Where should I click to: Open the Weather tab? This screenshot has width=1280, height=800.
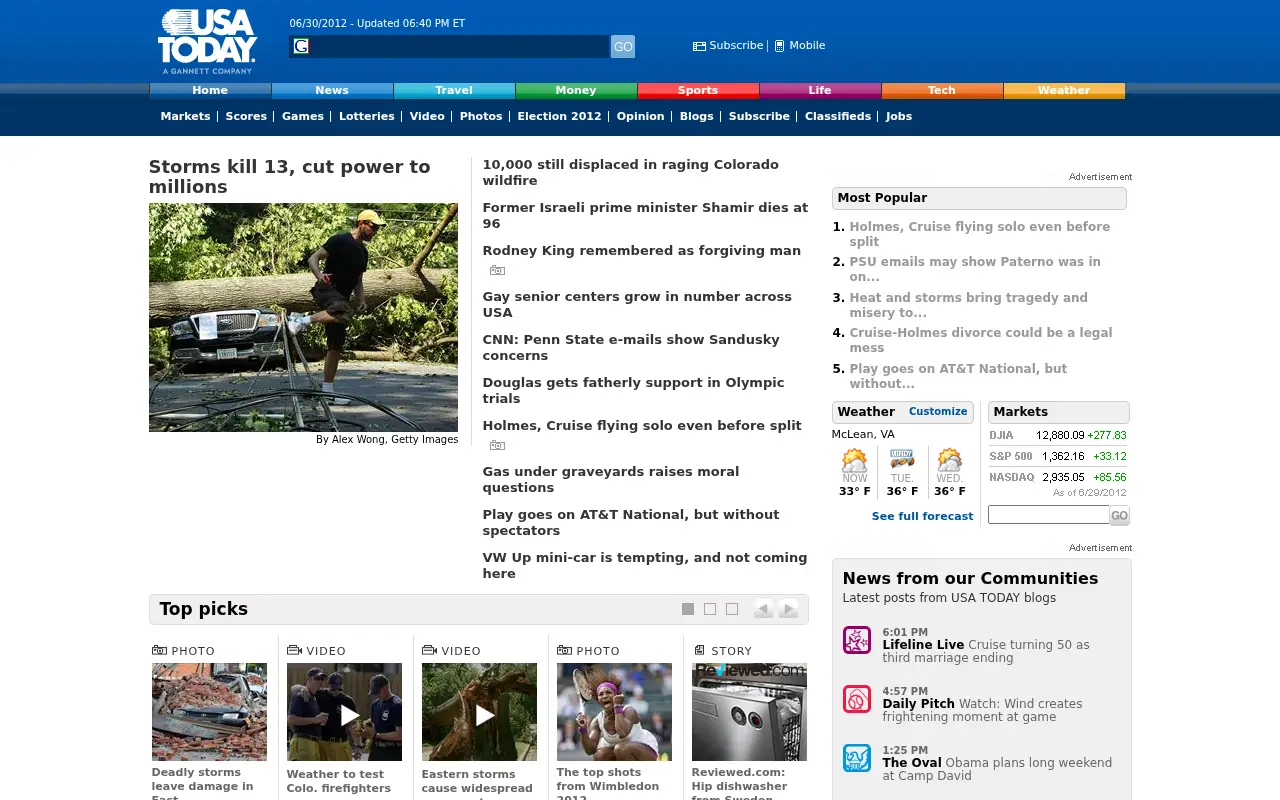[x=1064, y=91]
